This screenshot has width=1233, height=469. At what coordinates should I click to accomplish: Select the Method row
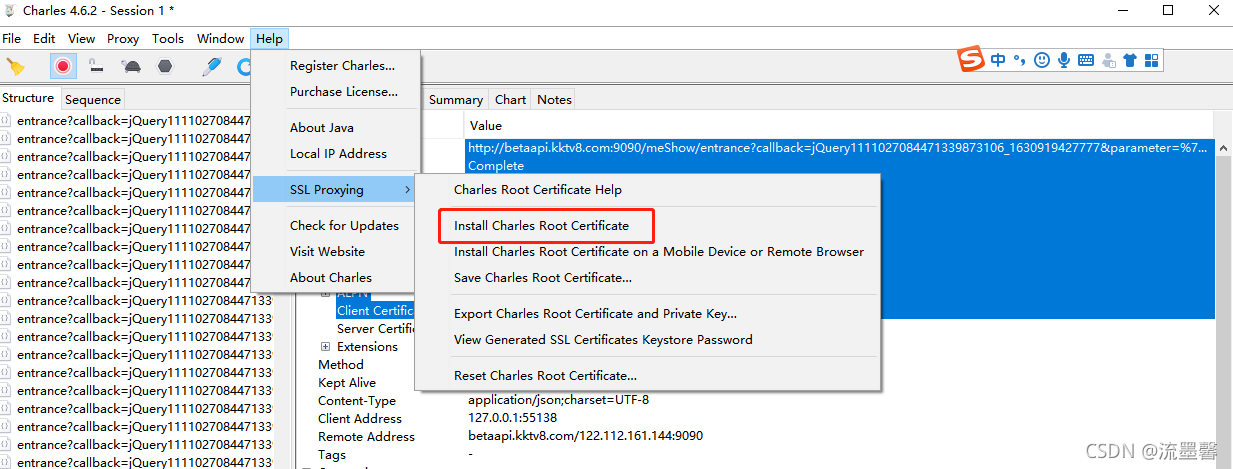[341, 365]
